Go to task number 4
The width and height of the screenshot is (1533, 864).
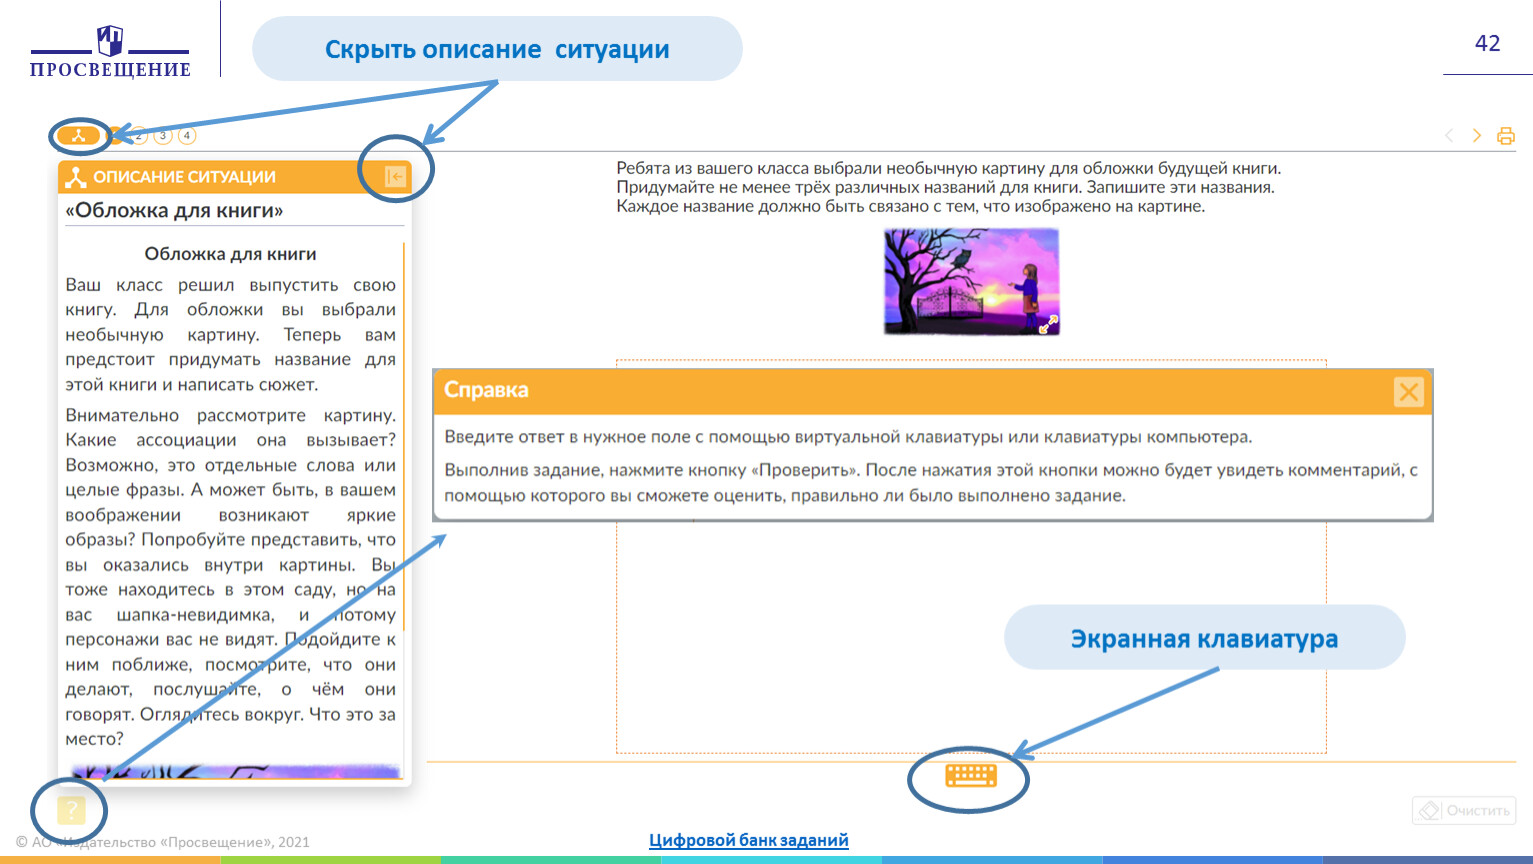pyautogui.click(x=187, y=135)
